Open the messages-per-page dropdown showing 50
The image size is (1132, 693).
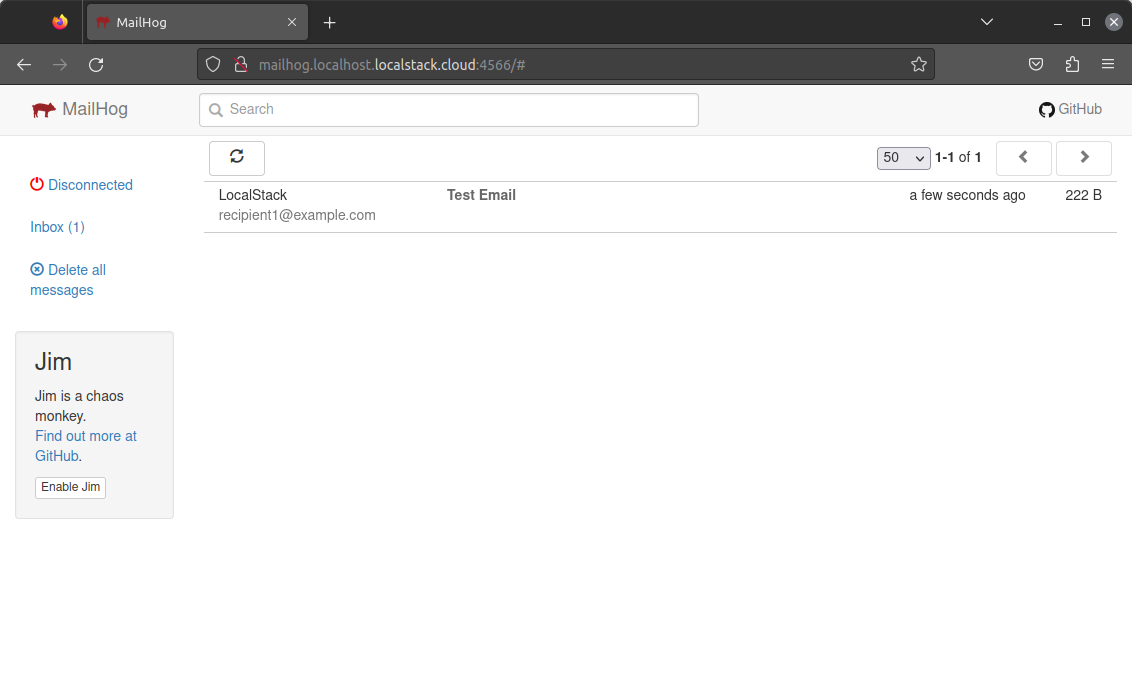click(x=903, y=158)
